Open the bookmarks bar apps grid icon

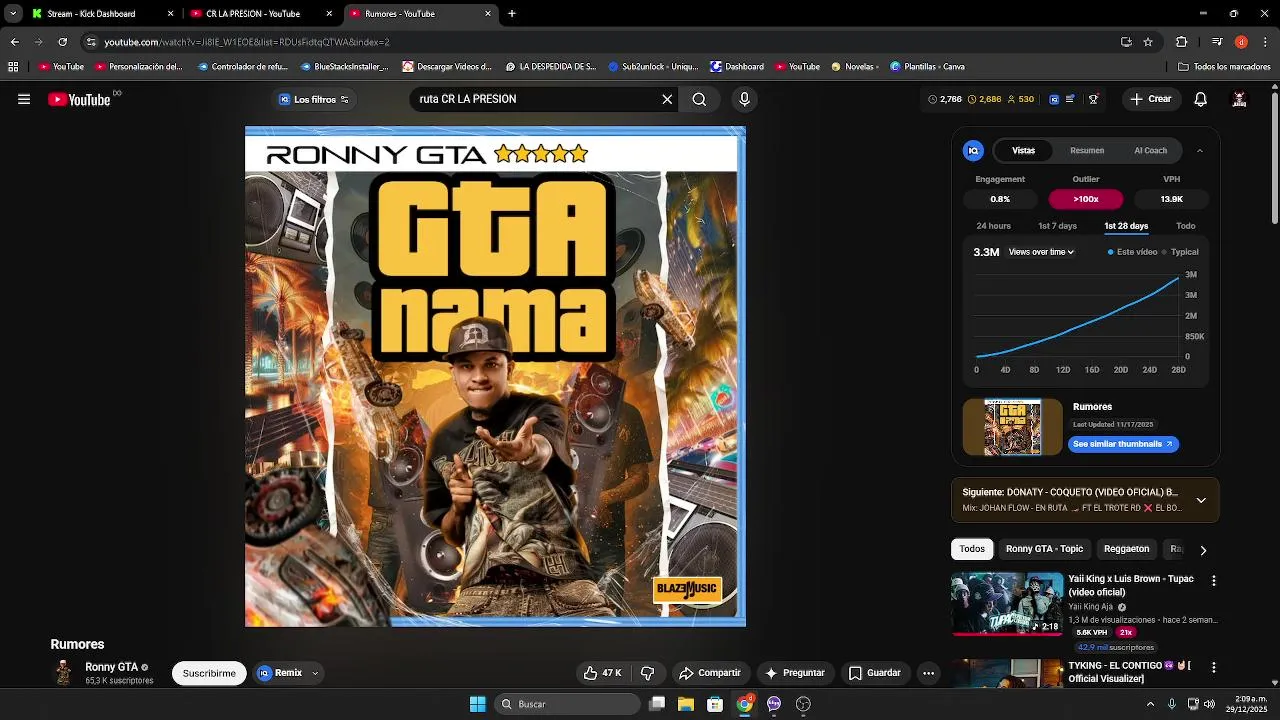(x=13, y=67)
